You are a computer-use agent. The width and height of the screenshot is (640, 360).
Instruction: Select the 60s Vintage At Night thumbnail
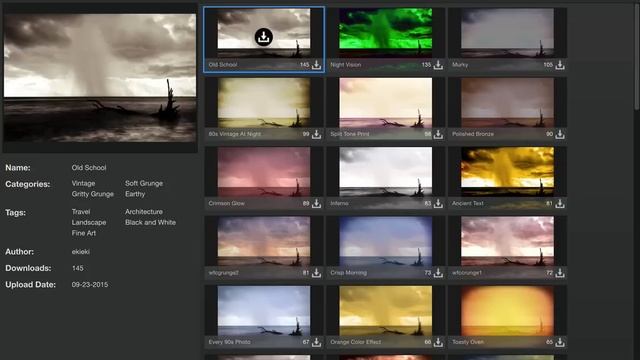(264, 102)
